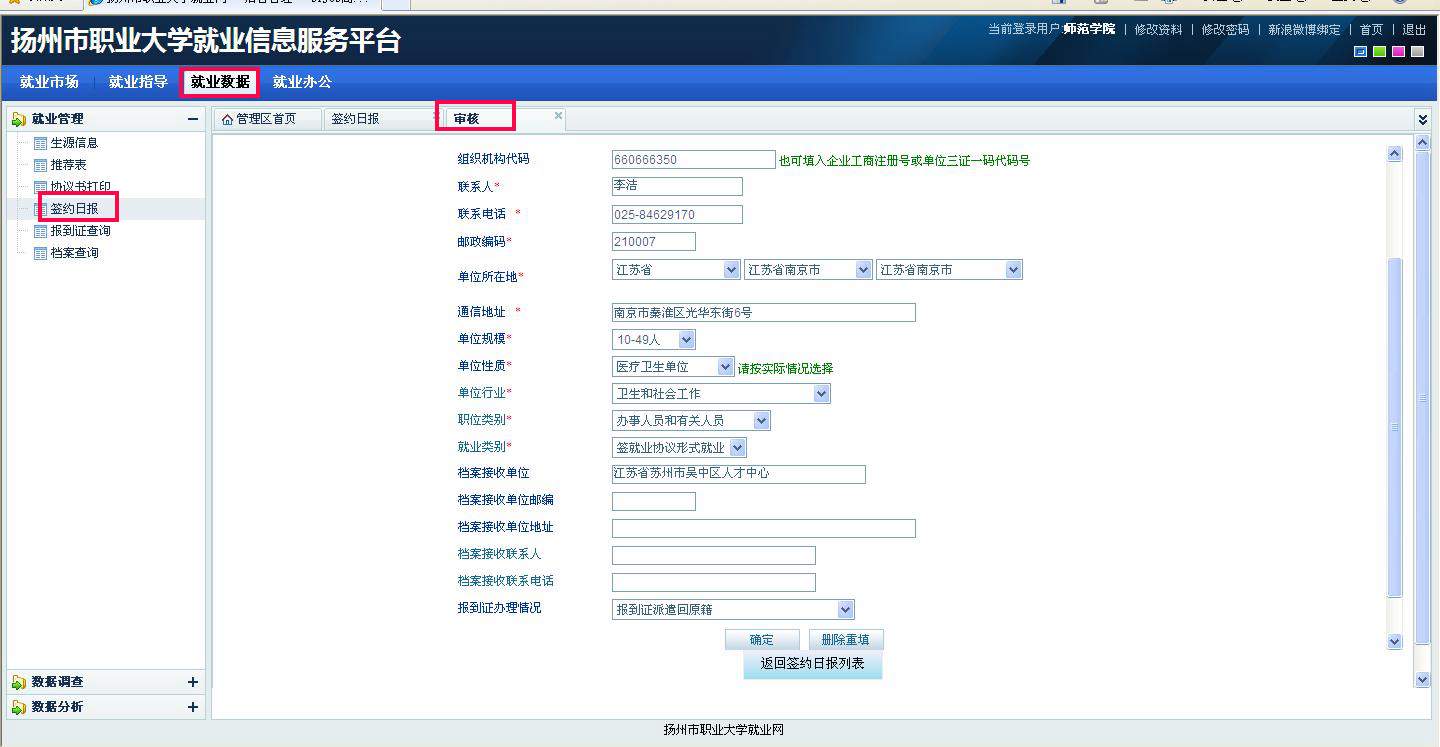The image size is (1440, 747).
Task: Log out with the 退出 link
Action: [x=1414, y=29]
